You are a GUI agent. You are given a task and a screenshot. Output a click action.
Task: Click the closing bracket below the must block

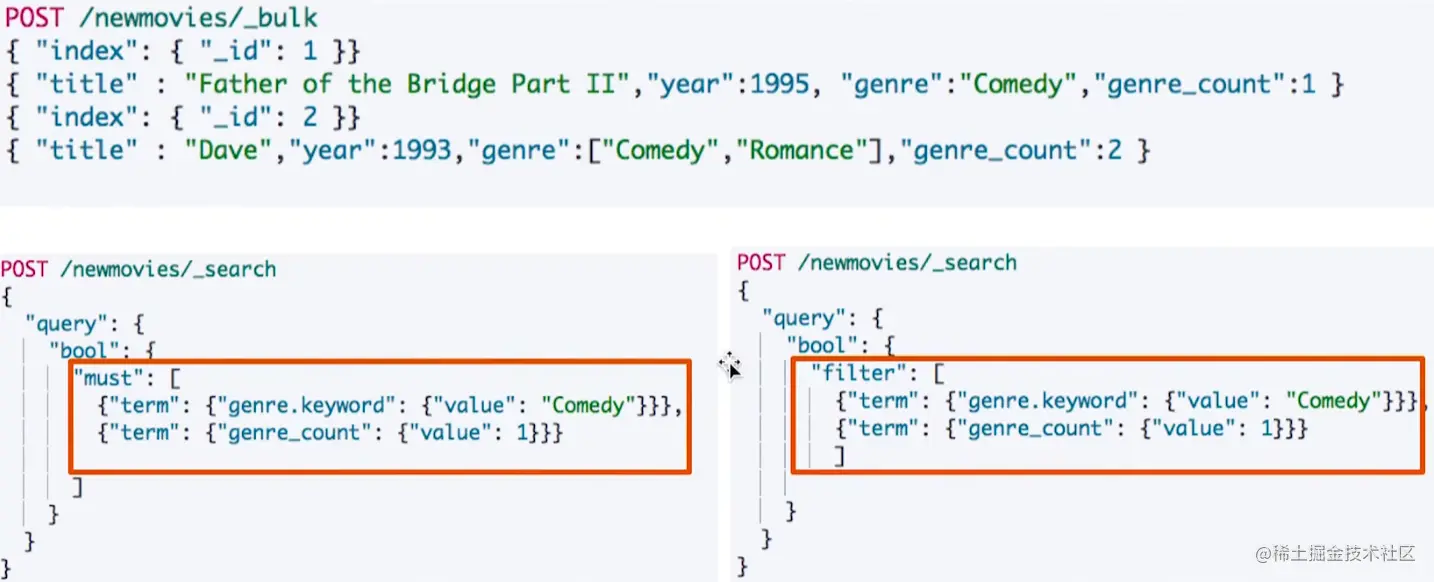coord(78,488)
